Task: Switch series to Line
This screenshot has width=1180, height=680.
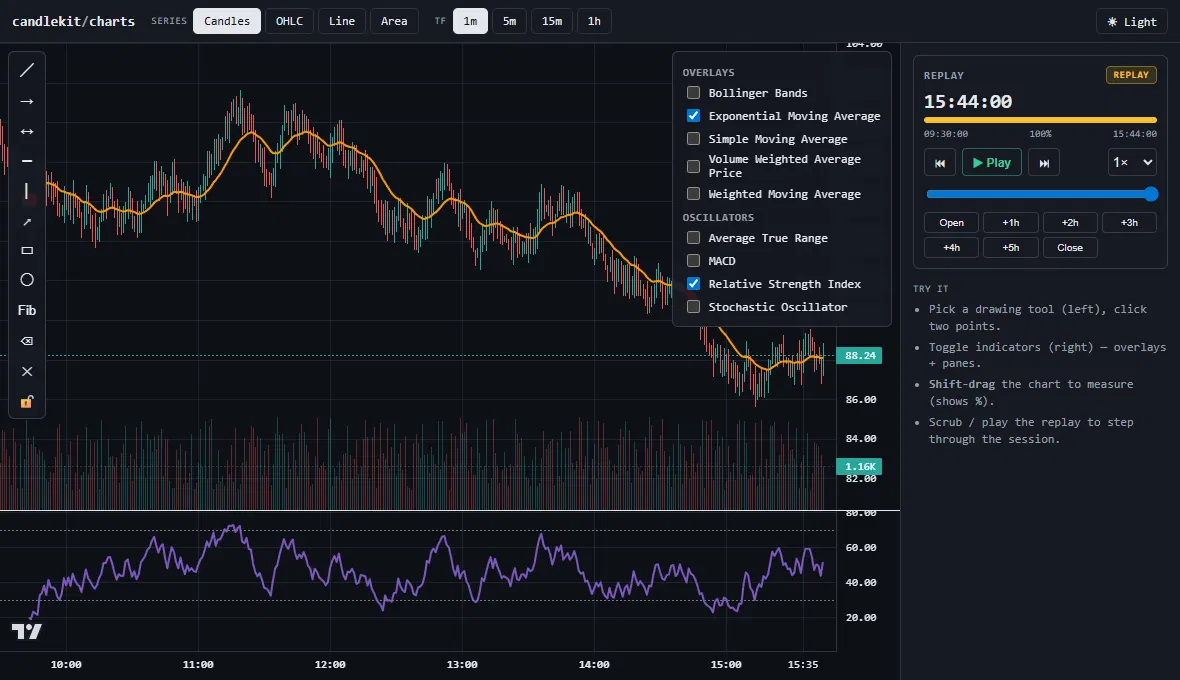Action: click(x=342, y=21)
